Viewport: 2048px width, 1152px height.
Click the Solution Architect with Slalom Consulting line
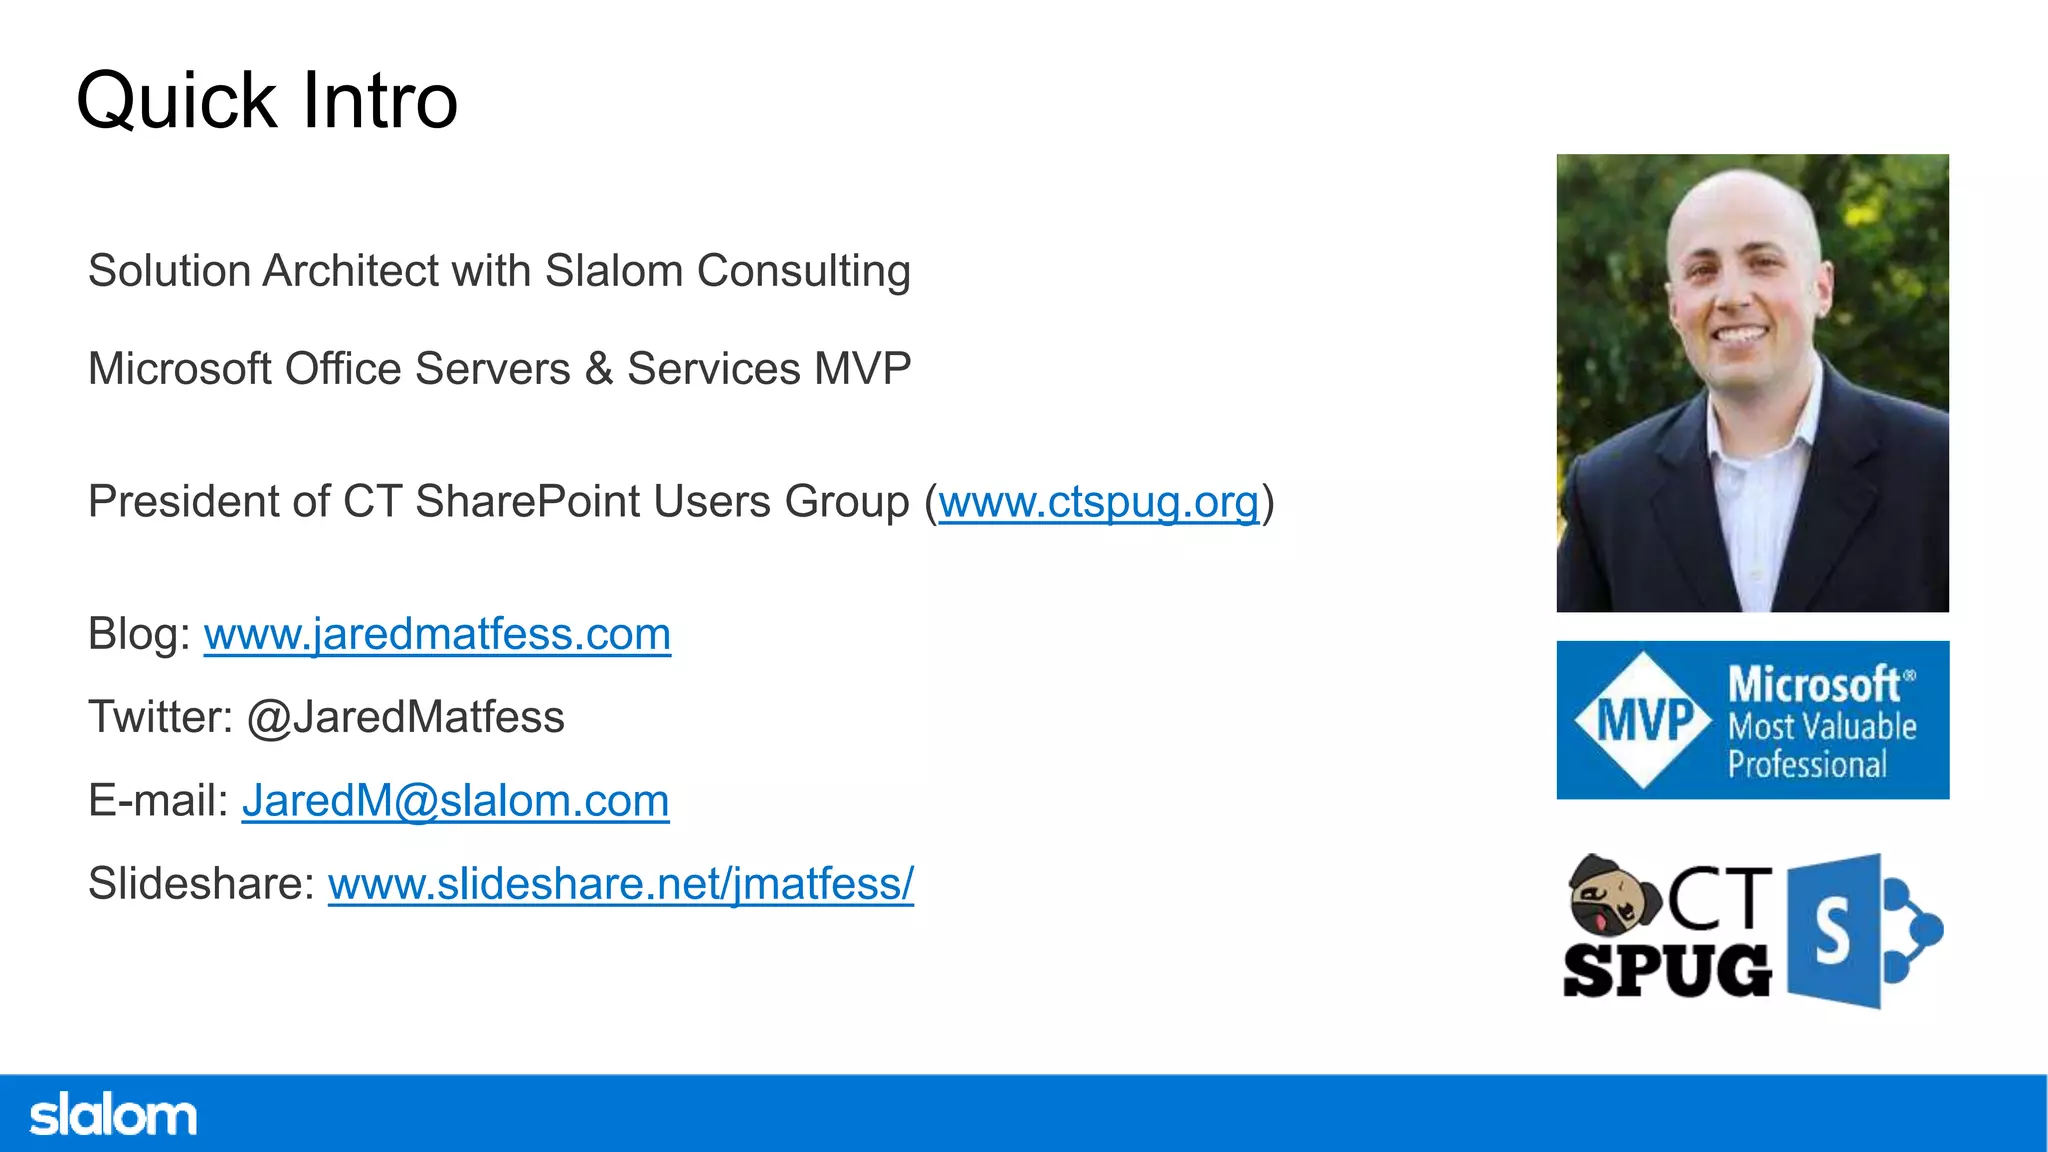tap(499, 271)
